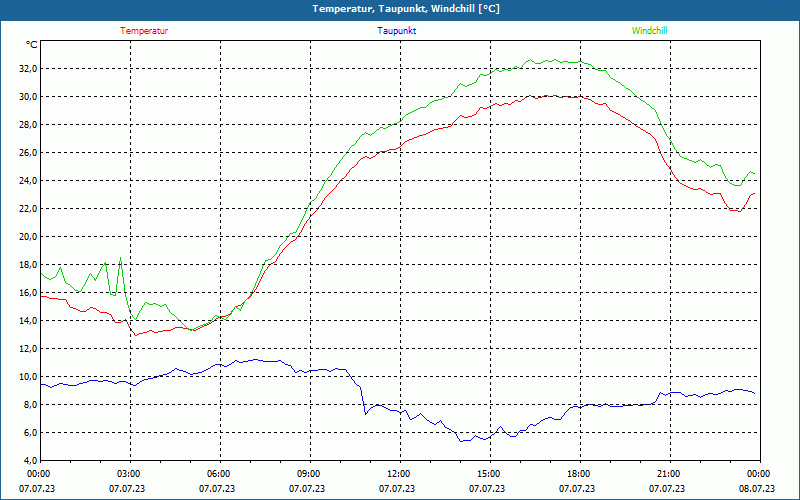The image size is (800, 500).
Task: Click the 6,0 value on the y-axis
Action: tap(30, 433)
